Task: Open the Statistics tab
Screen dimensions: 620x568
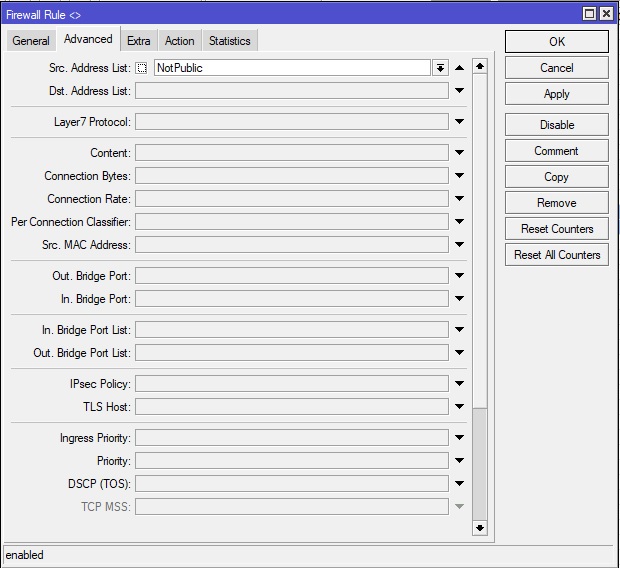Action: [229, 41]
